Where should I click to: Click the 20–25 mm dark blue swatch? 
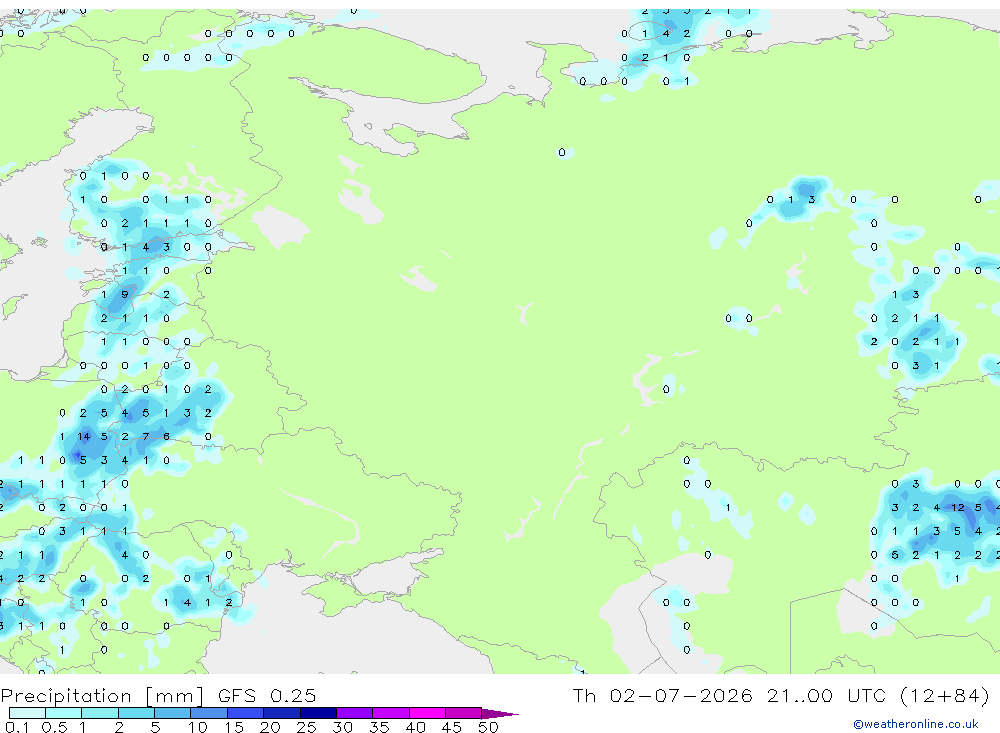click(282, 713)
